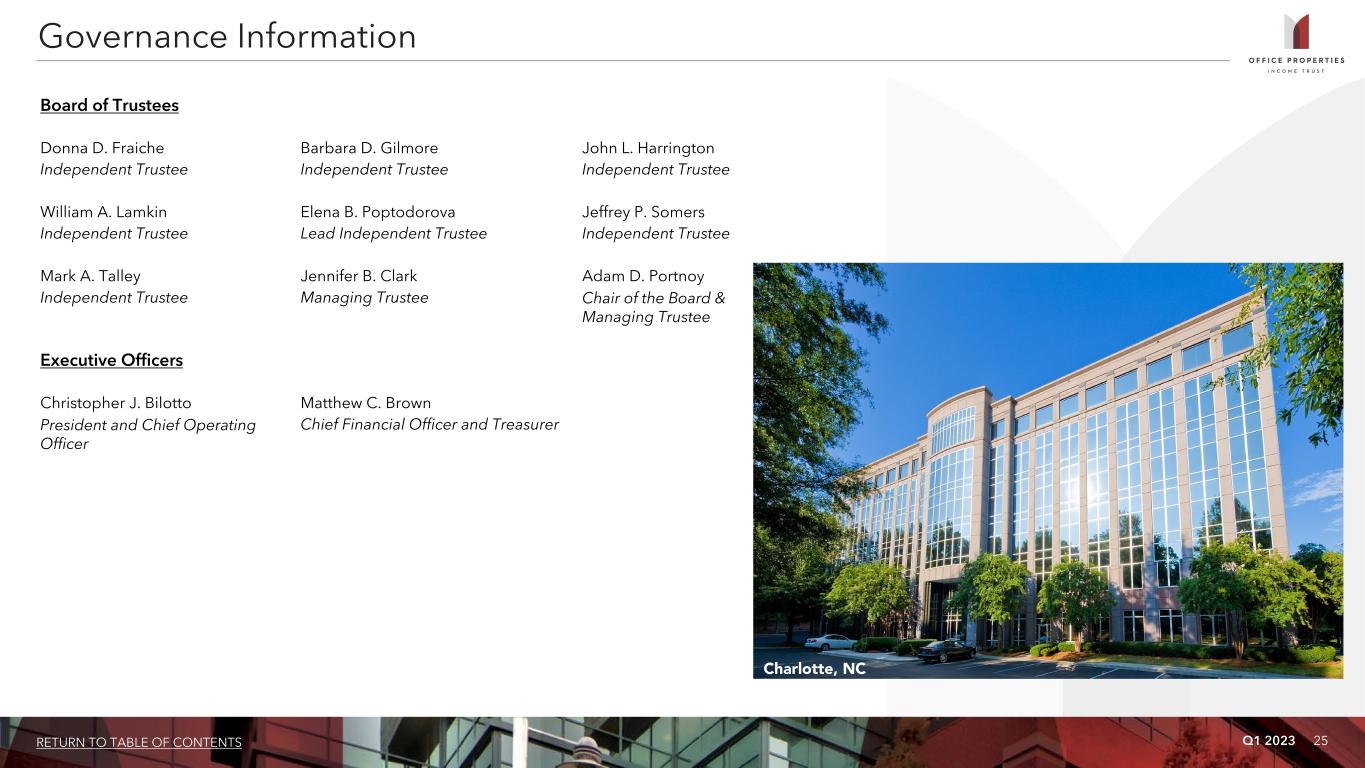Select the name 'Christopher J. Bilotto'
The image size is (1365, 768).
pyautogui.click(x=116, y=403)
